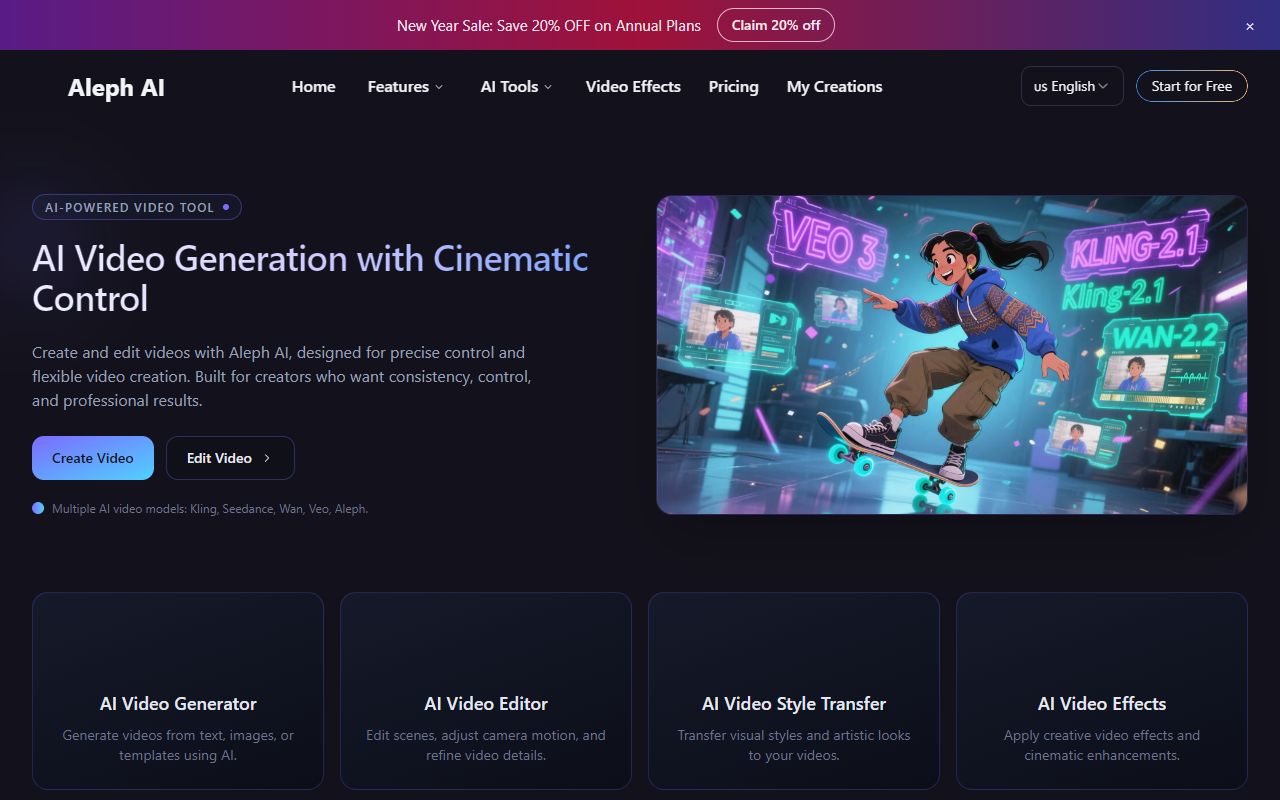Go to the Pricing page
Image resolution: width=1280 pixels, height=800 pixels.
coord(733,87)
